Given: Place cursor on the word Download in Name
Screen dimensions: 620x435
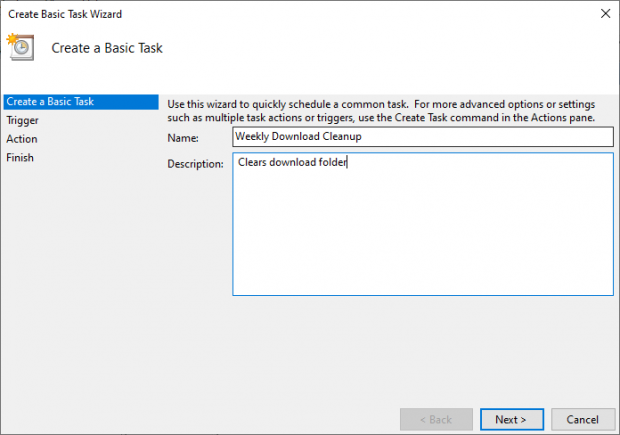Looking at the screenshot, I should click(x=295, y=136).
